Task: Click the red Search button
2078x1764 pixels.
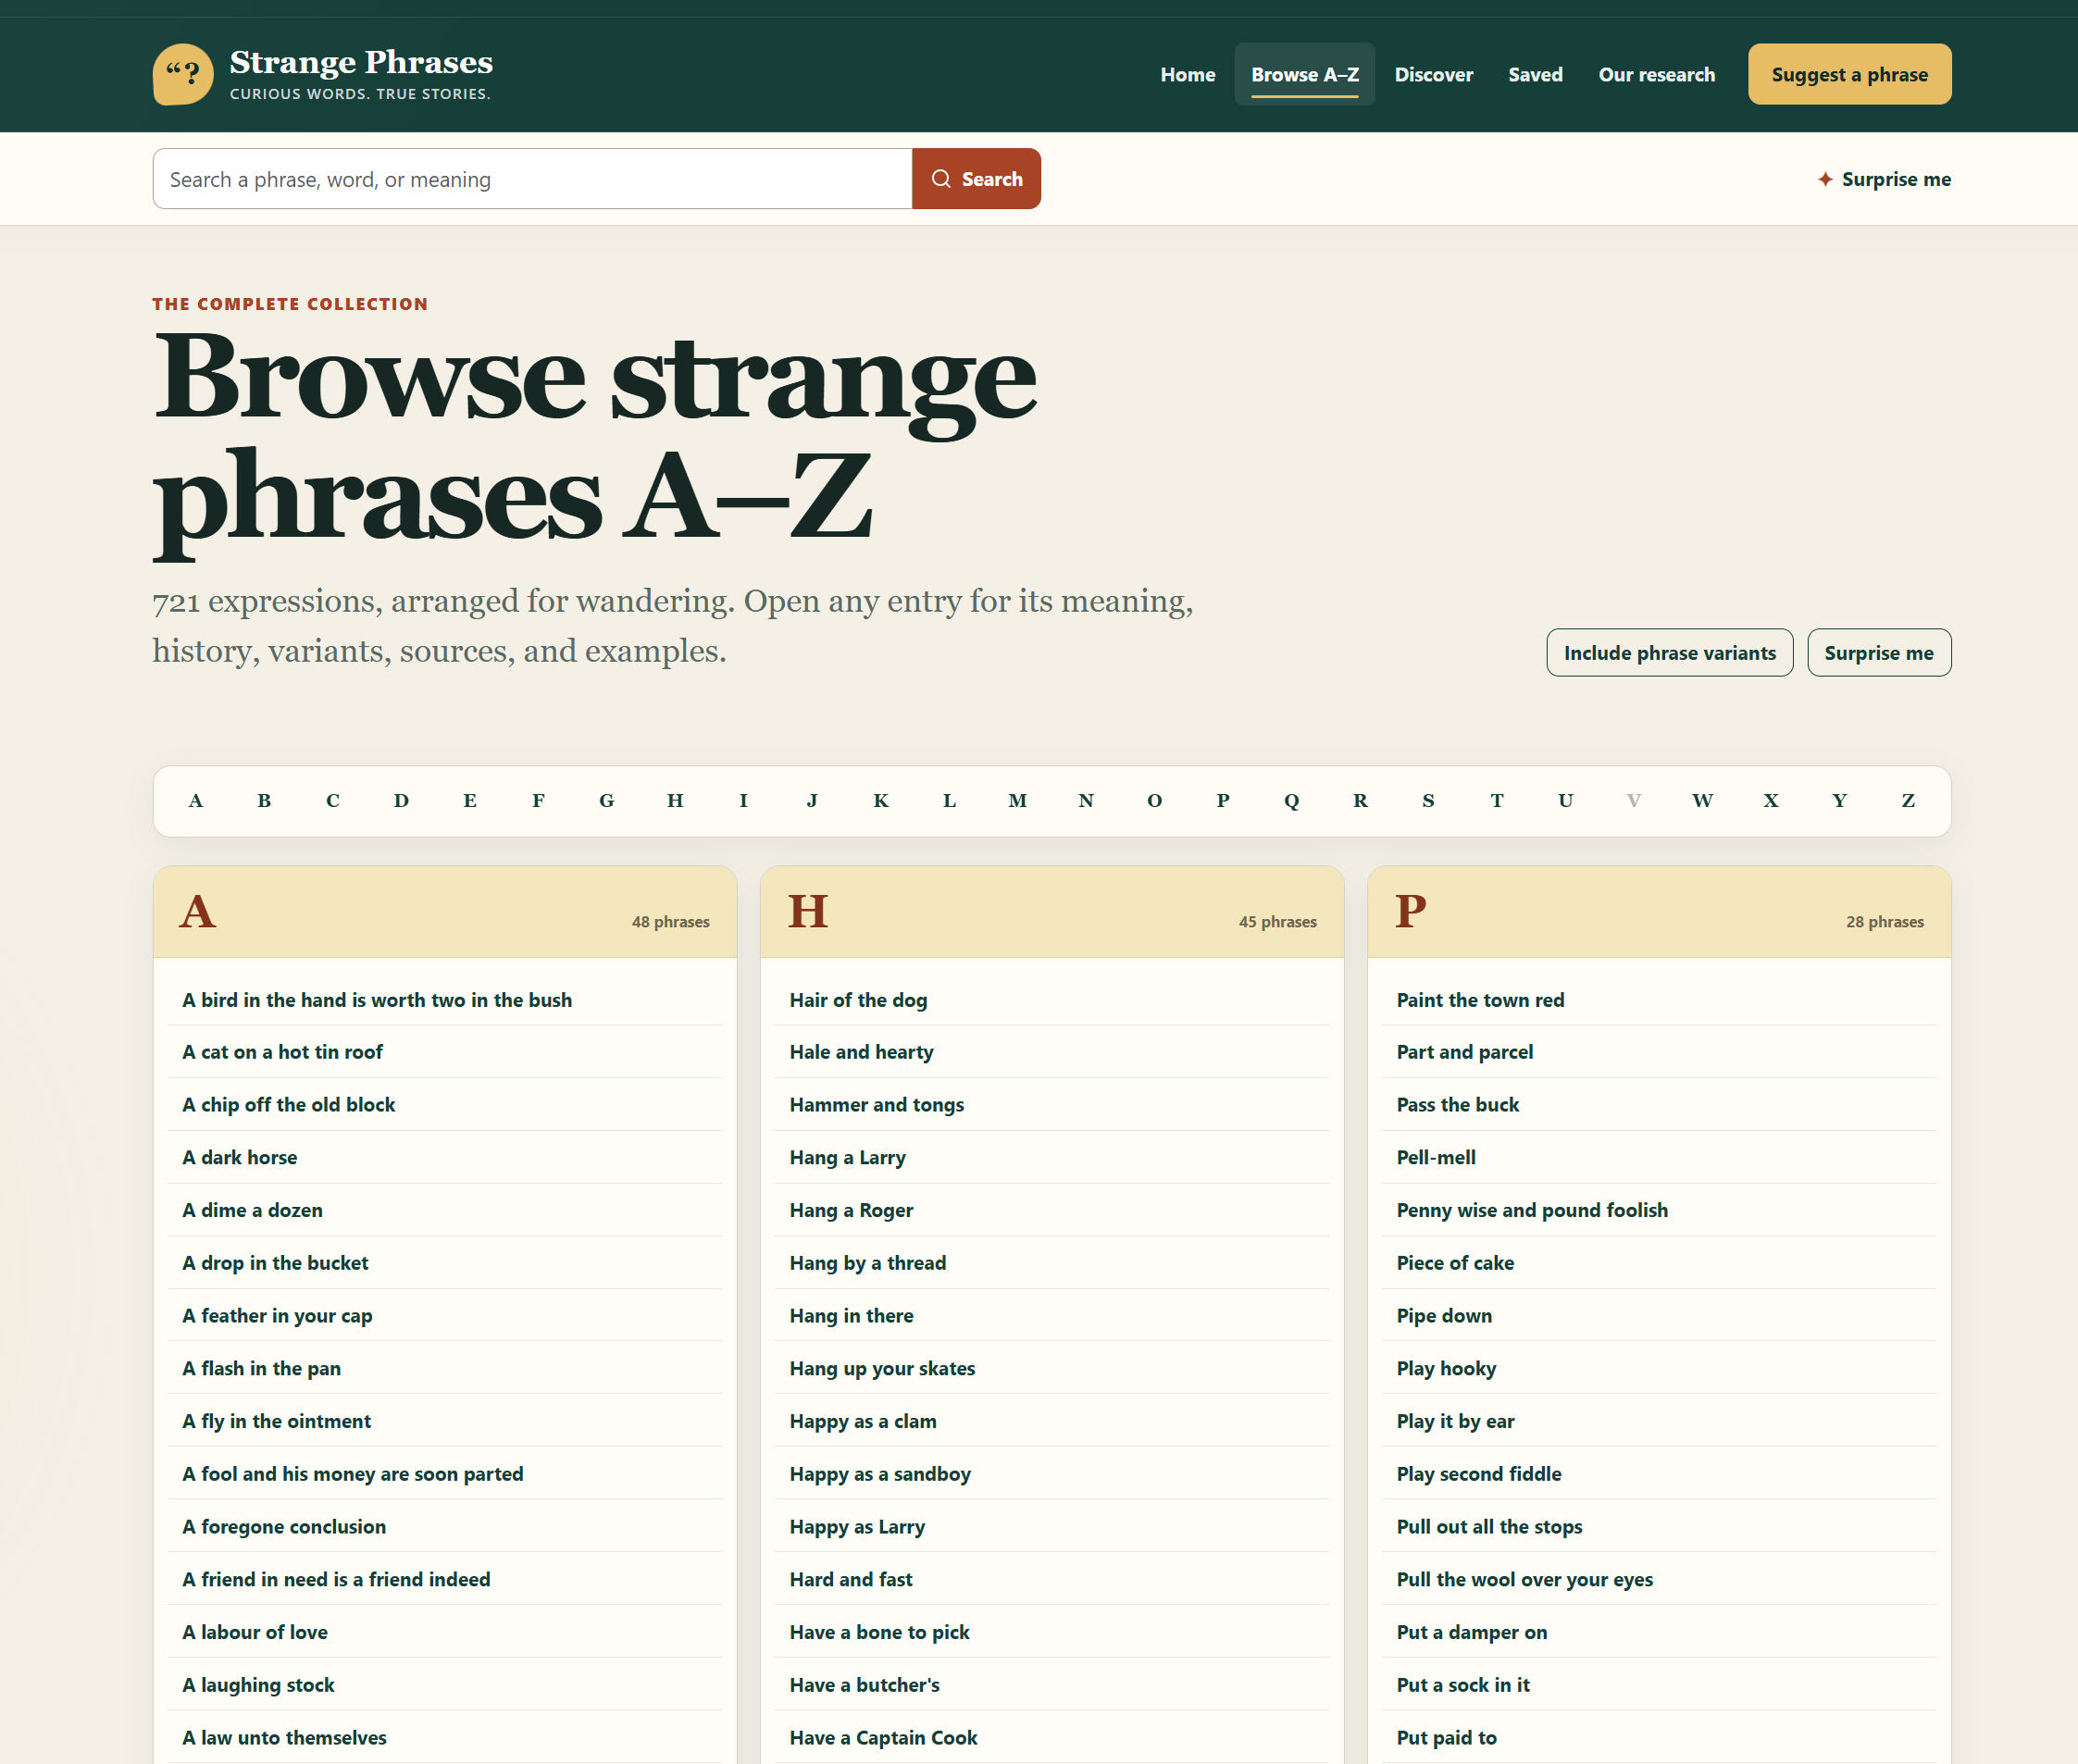Action: pos(976,179)
